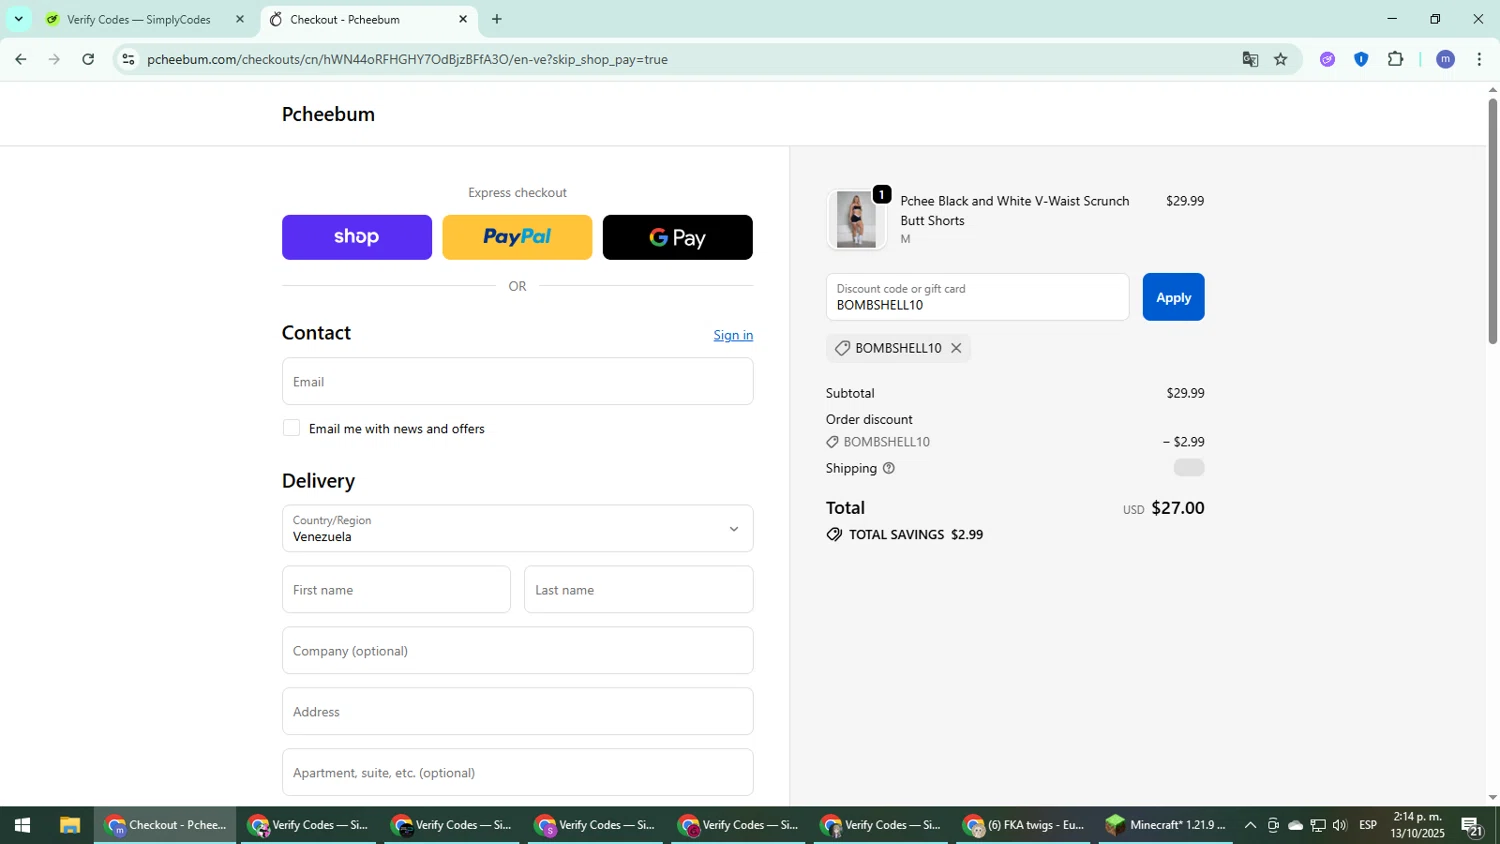The image size is (1500, 844).
Task: Open the Windows Start menu
Action: (x=22, y=825)
